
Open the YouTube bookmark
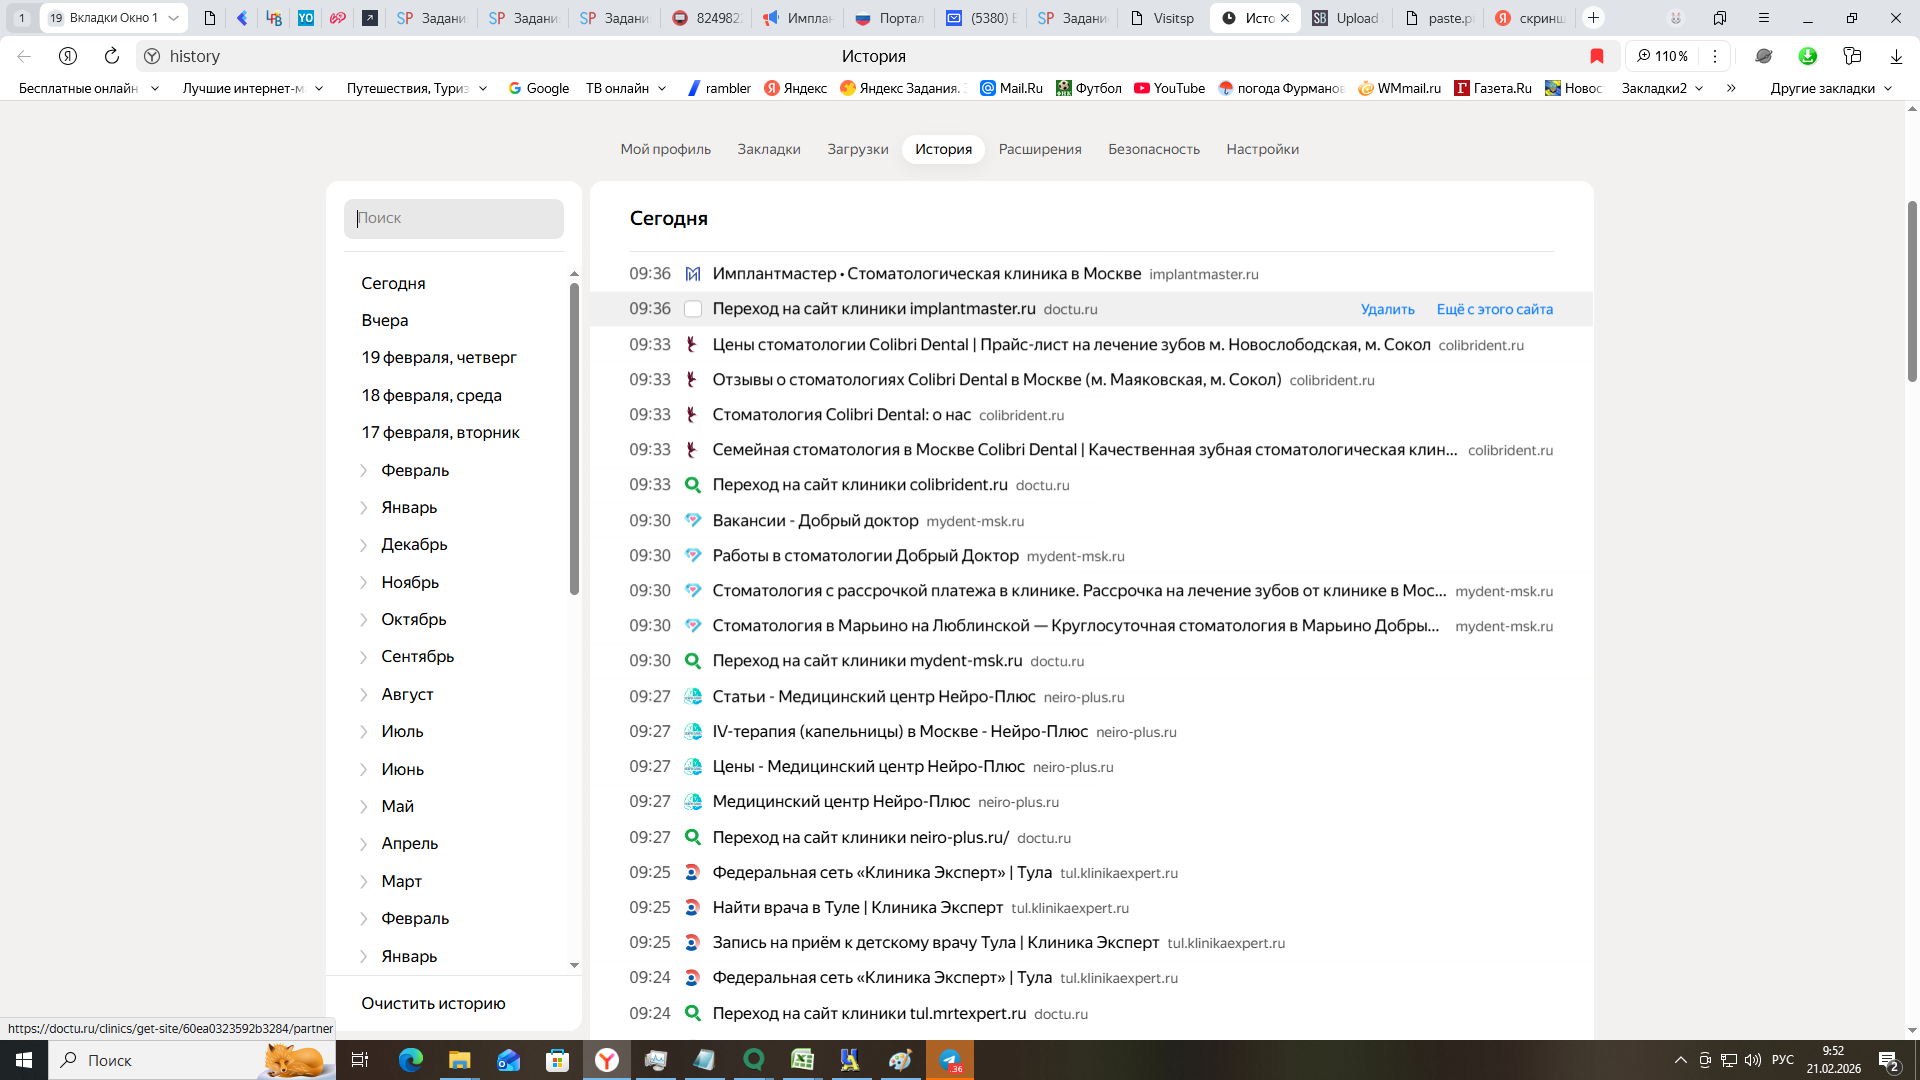point(1169,88)
